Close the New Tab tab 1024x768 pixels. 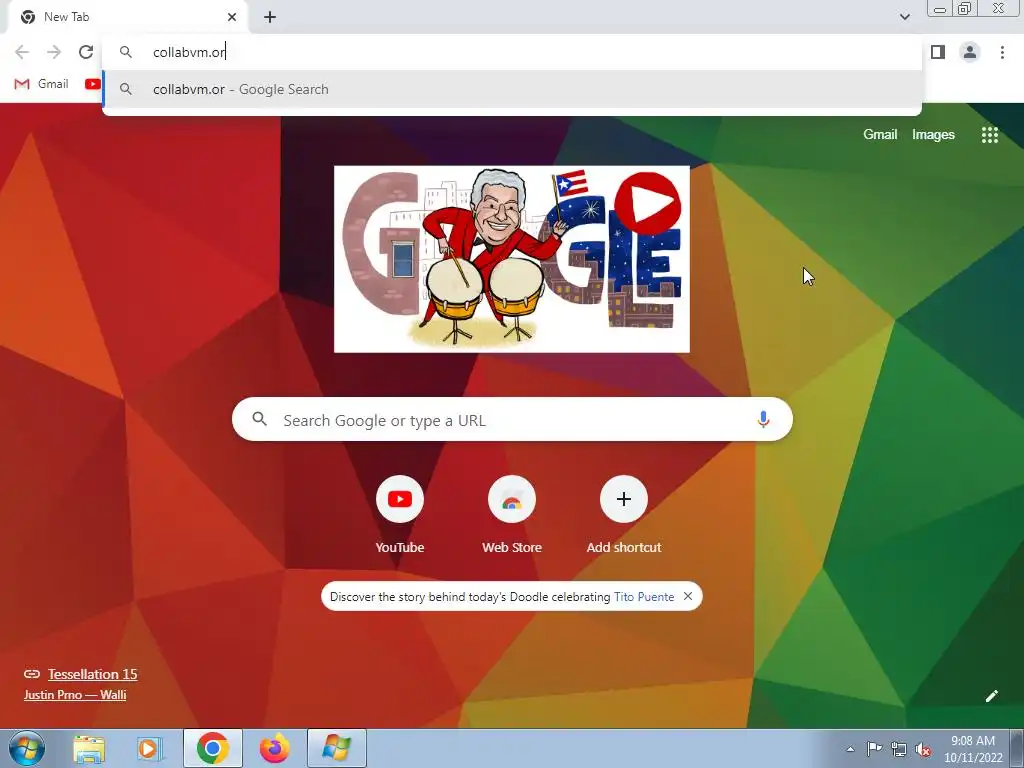coord(232,17)
